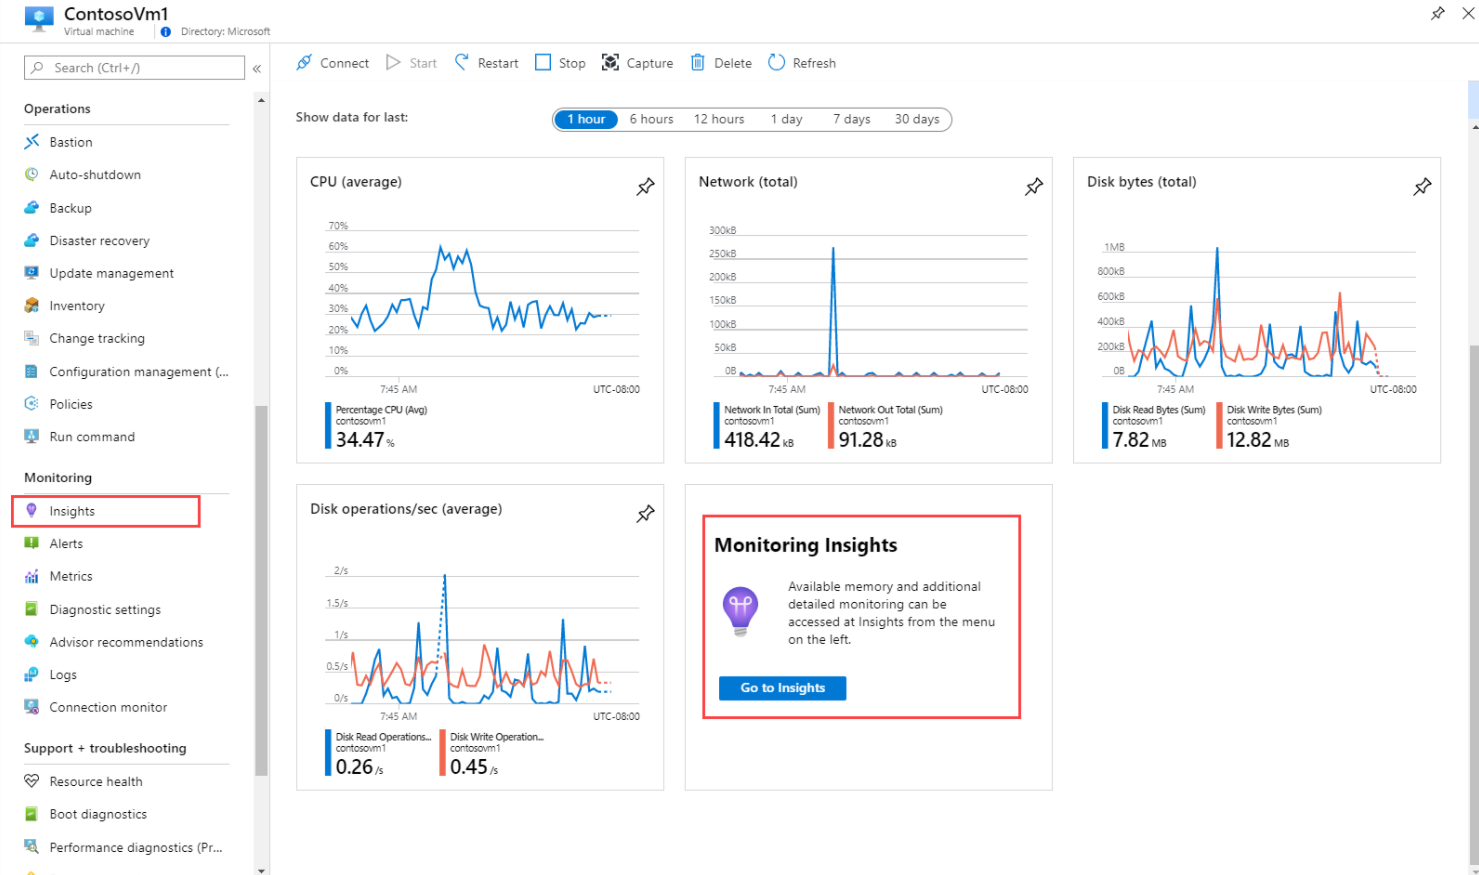The image size is (1479, 875).
Task: Pin the CPU (average) chart
Action: coord(646,187)
